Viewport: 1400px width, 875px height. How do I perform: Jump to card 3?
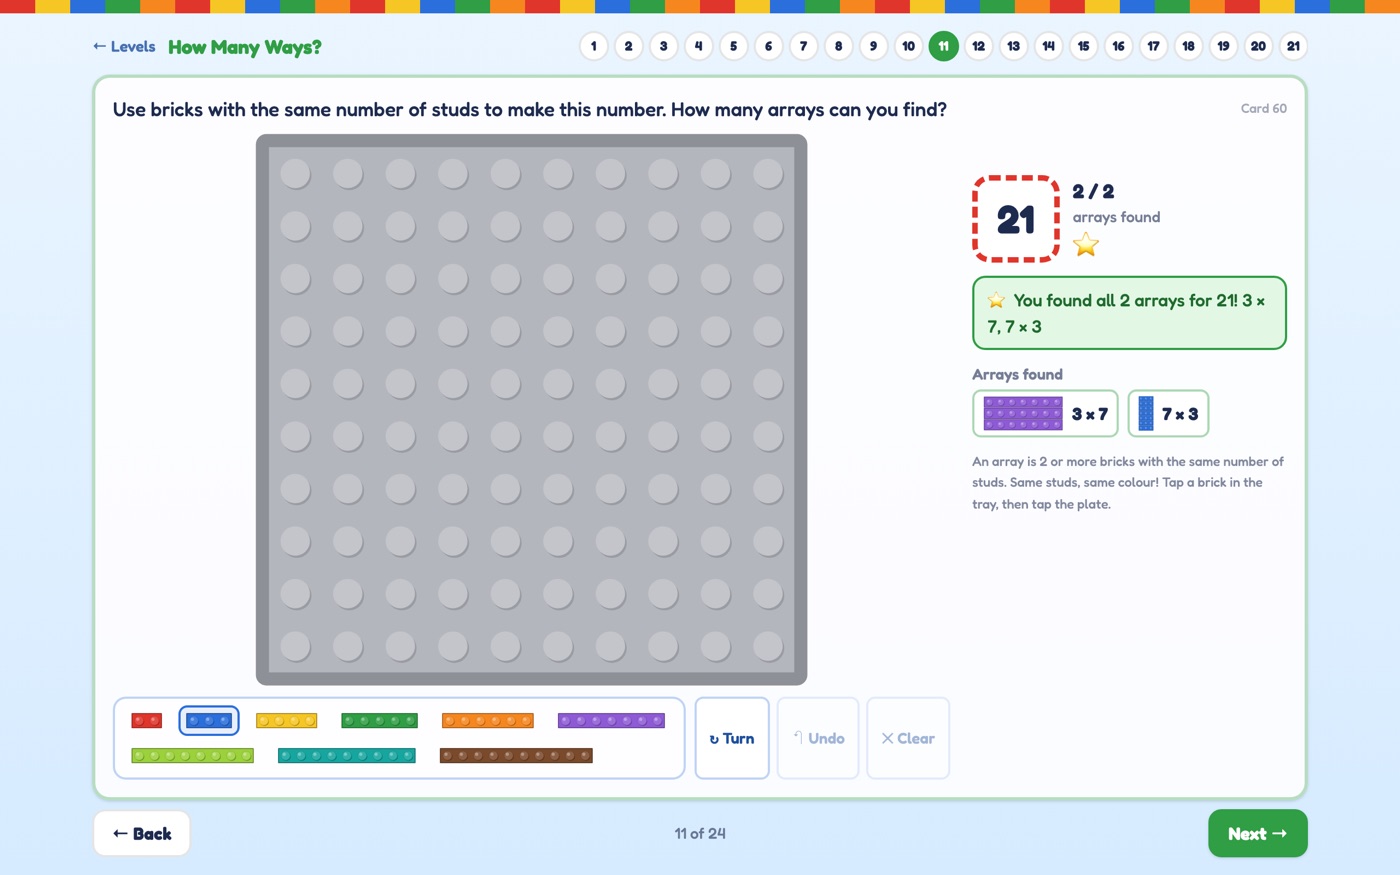pos(664,46)
